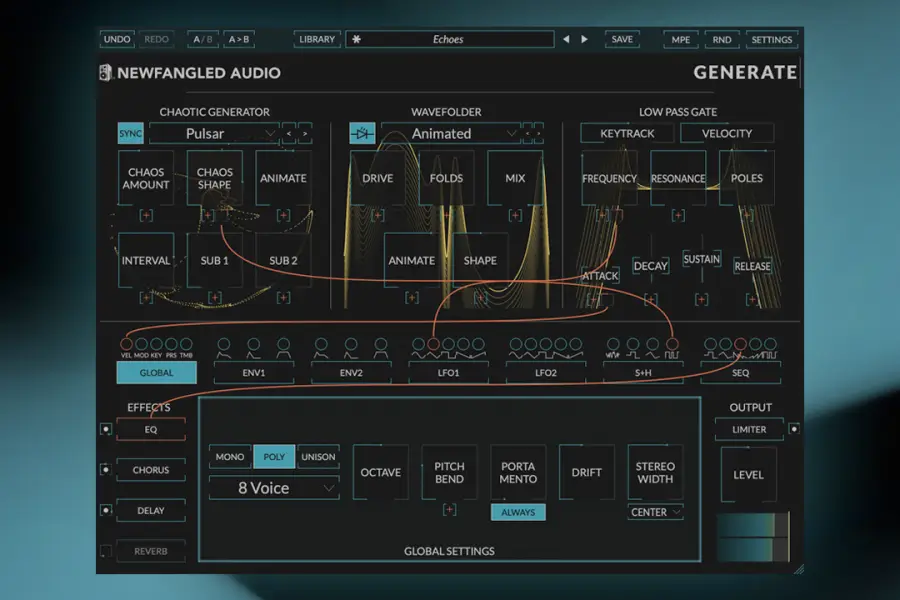Enable KEYTRACK on the Low Pass Gate

(627, 133)
